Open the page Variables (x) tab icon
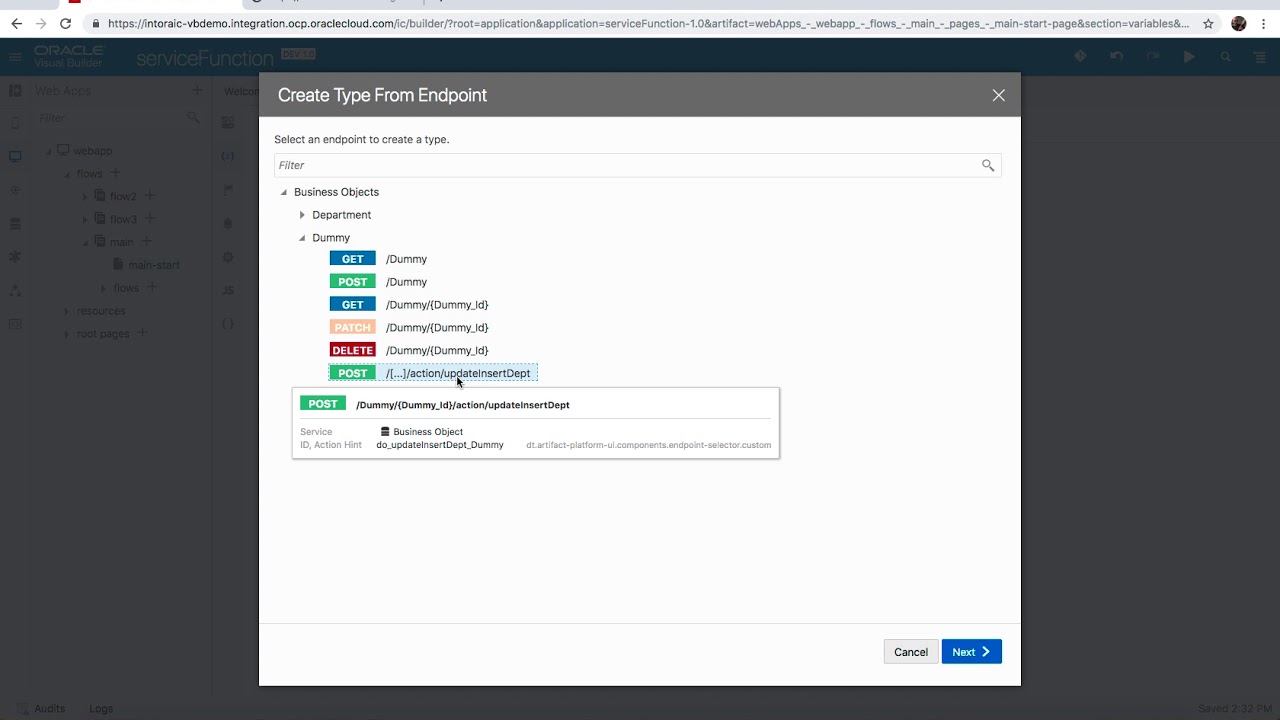The height and width of the screenshot is (720, 1280). (x=228, y=157)
